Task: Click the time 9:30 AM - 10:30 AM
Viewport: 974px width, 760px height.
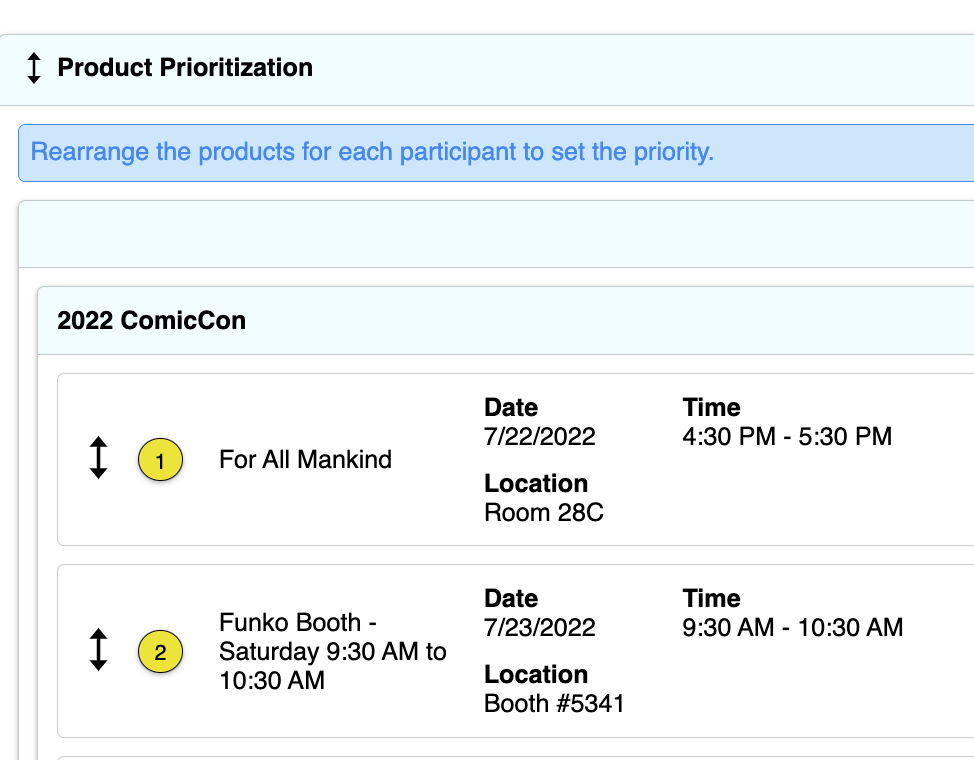Action: click(793, 627)
